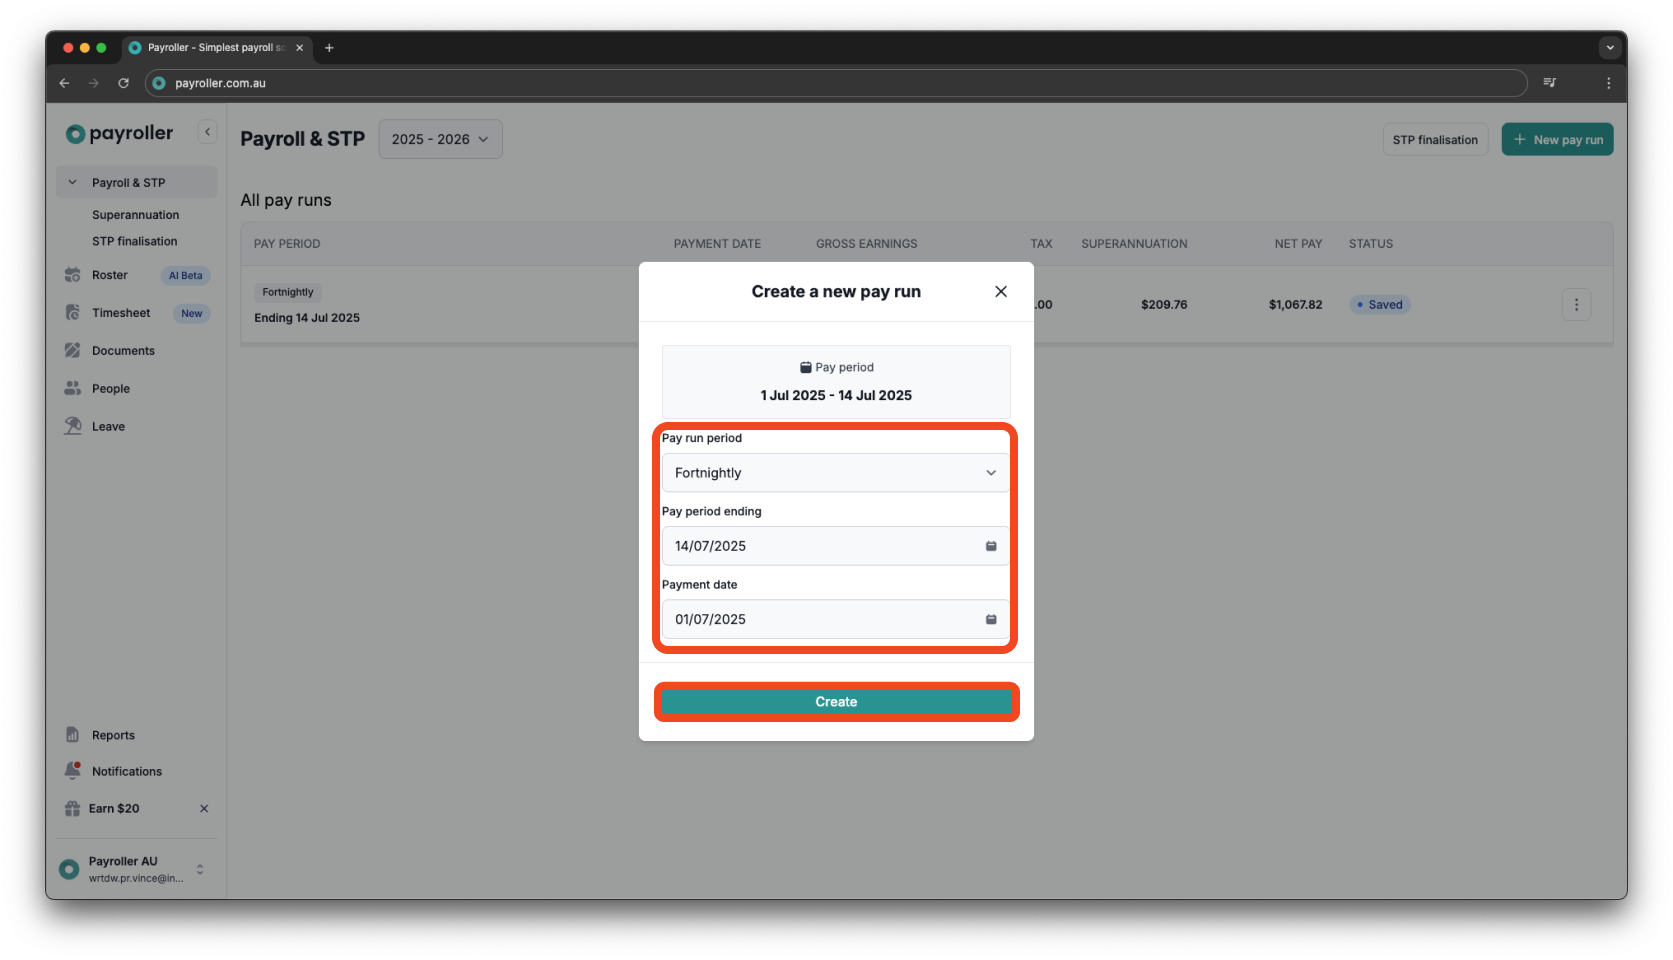
Task: Select the Timesheet sidebar icon
Action: click(x=73, y=312)
